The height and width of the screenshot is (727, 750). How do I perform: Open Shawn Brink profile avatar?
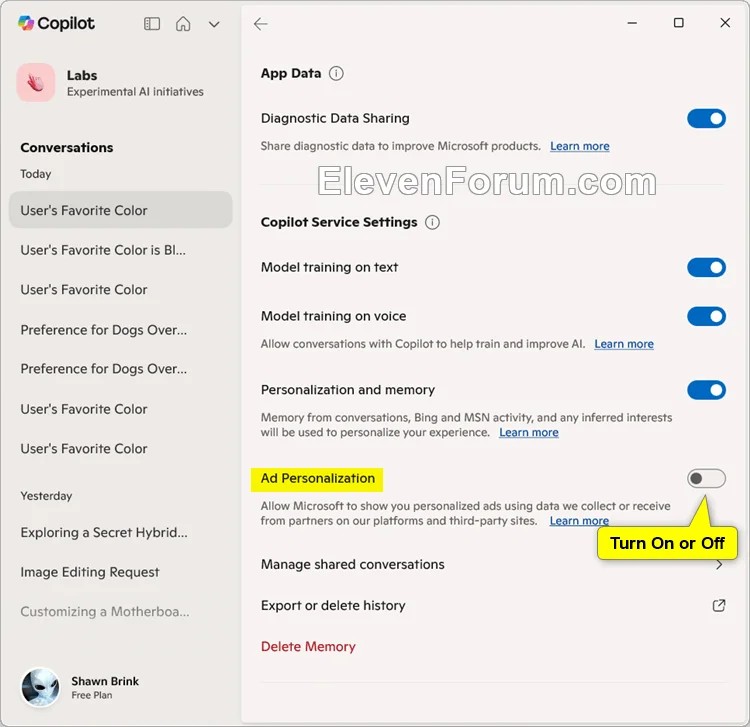point(40,688)
